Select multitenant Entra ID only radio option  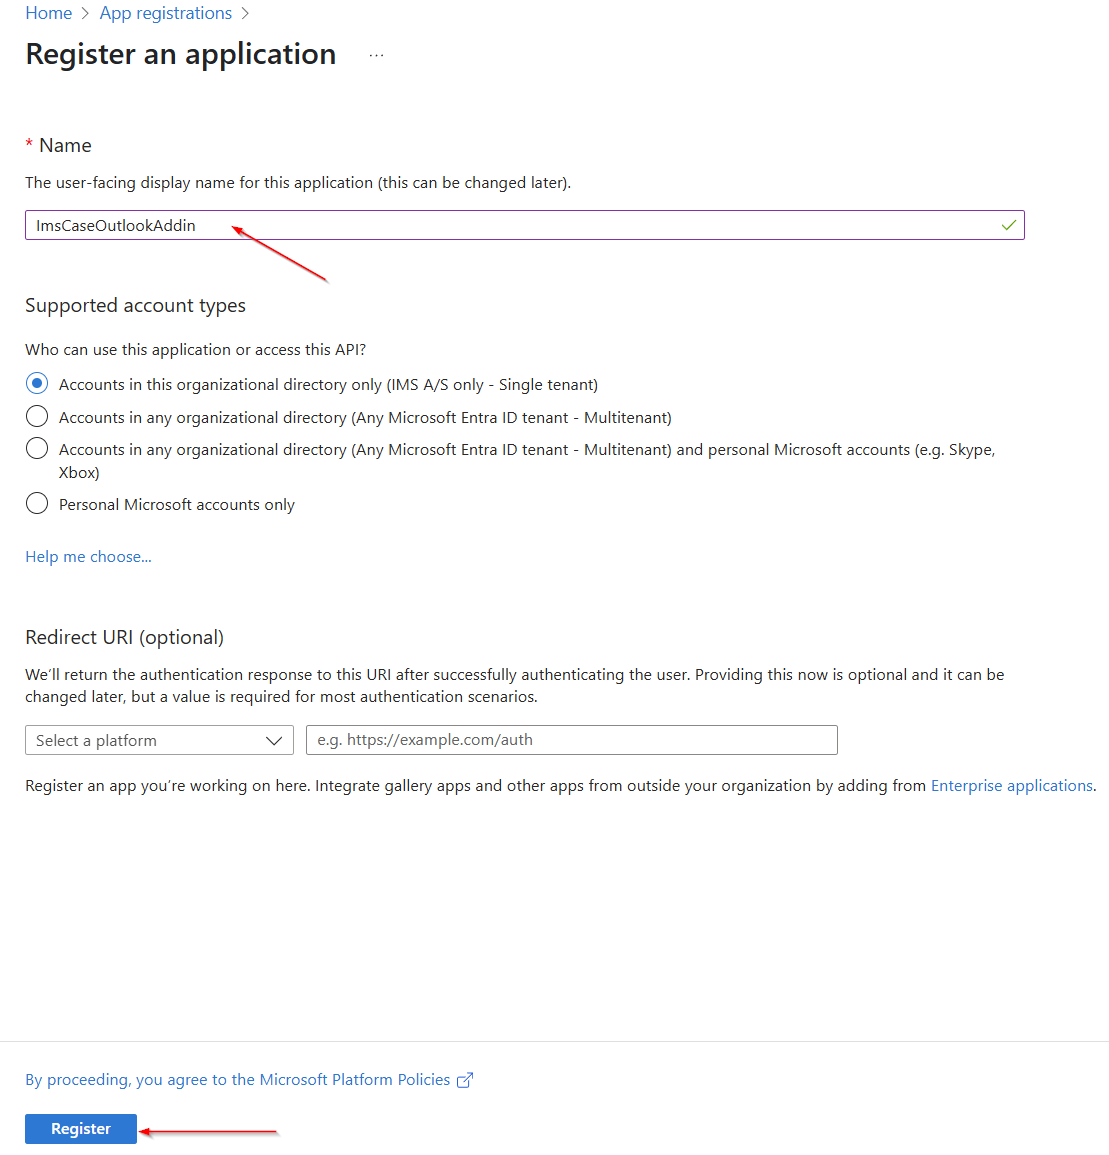point(37,417)
